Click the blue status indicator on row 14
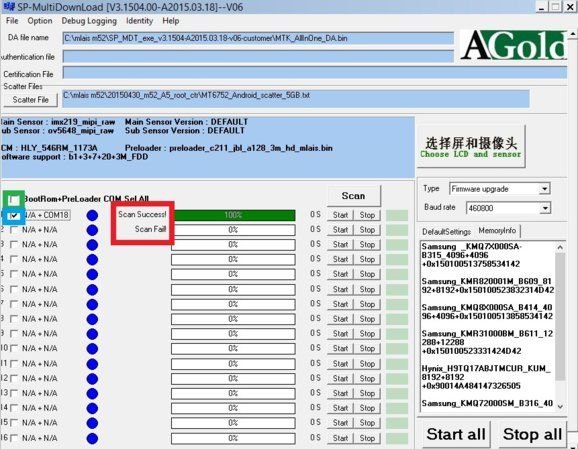 (x=92, y=408)
